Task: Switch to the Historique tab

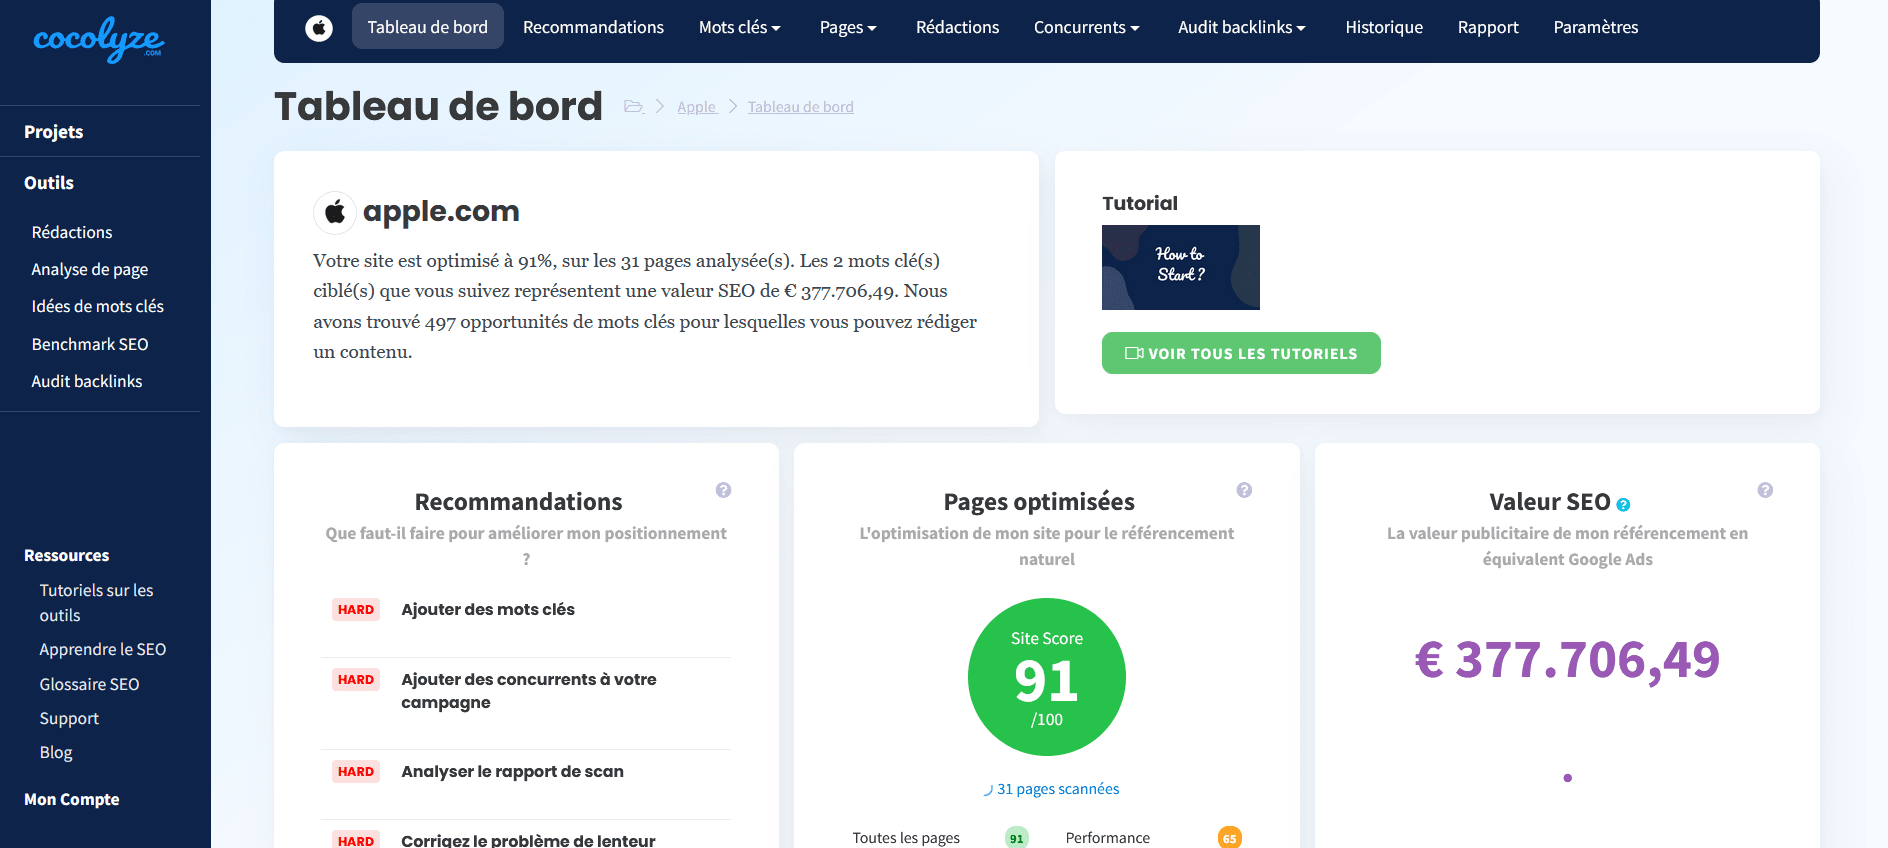Action: (1384, 27)
